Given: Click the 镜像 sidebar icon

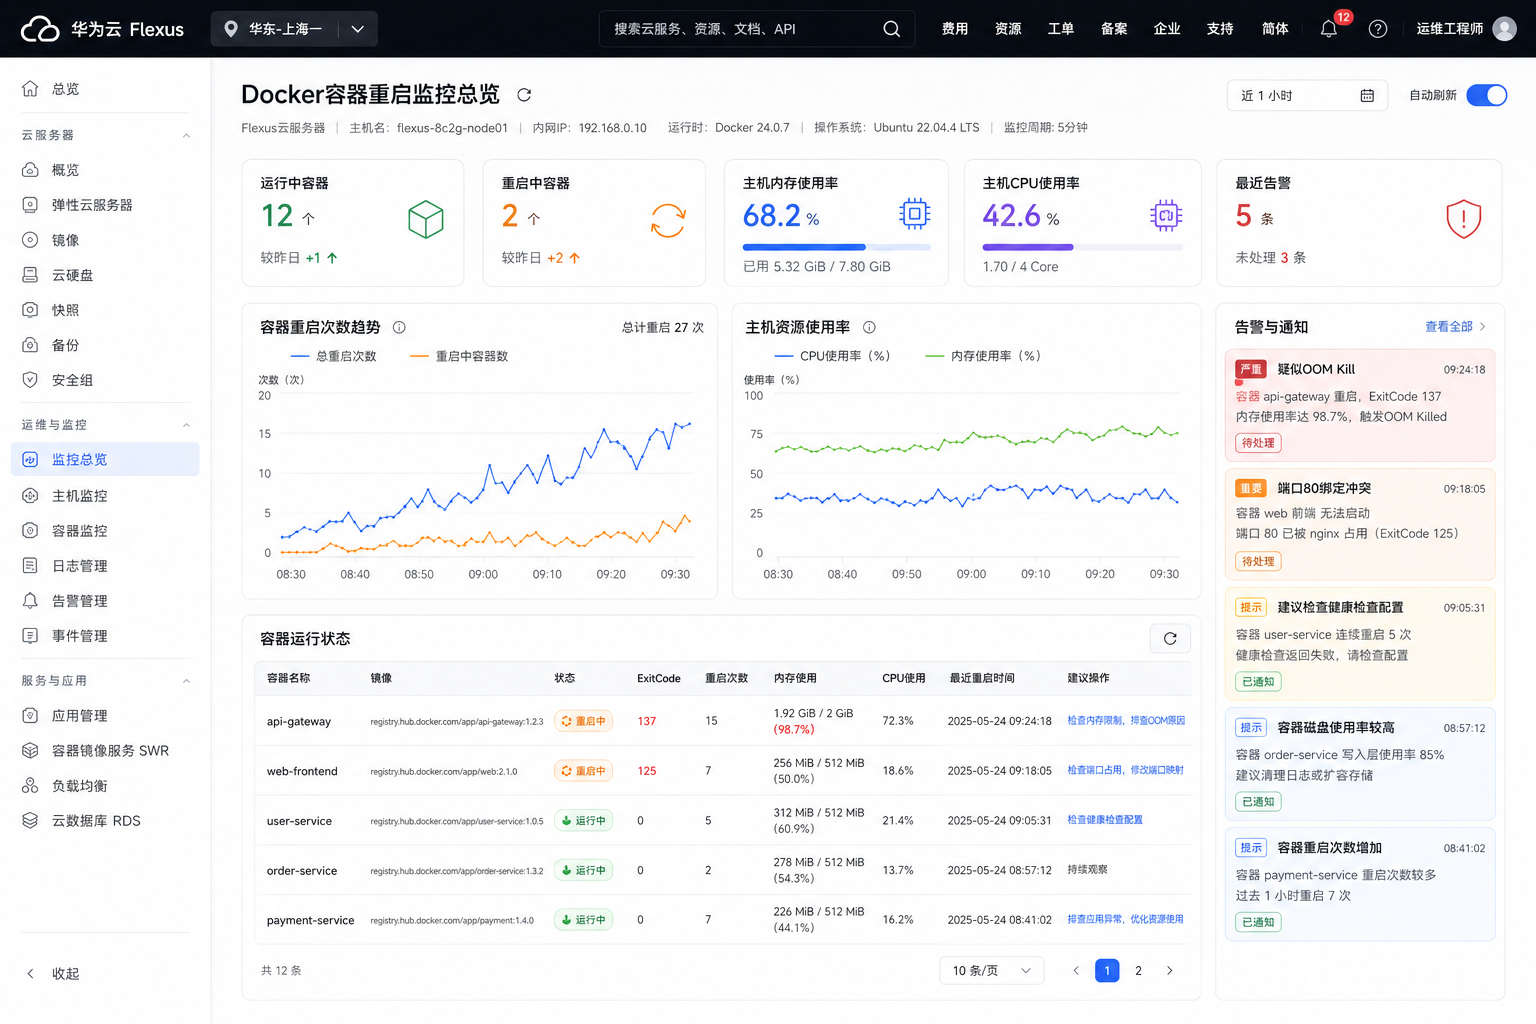Looking at the screenshot, I should [x=30, y=240].
